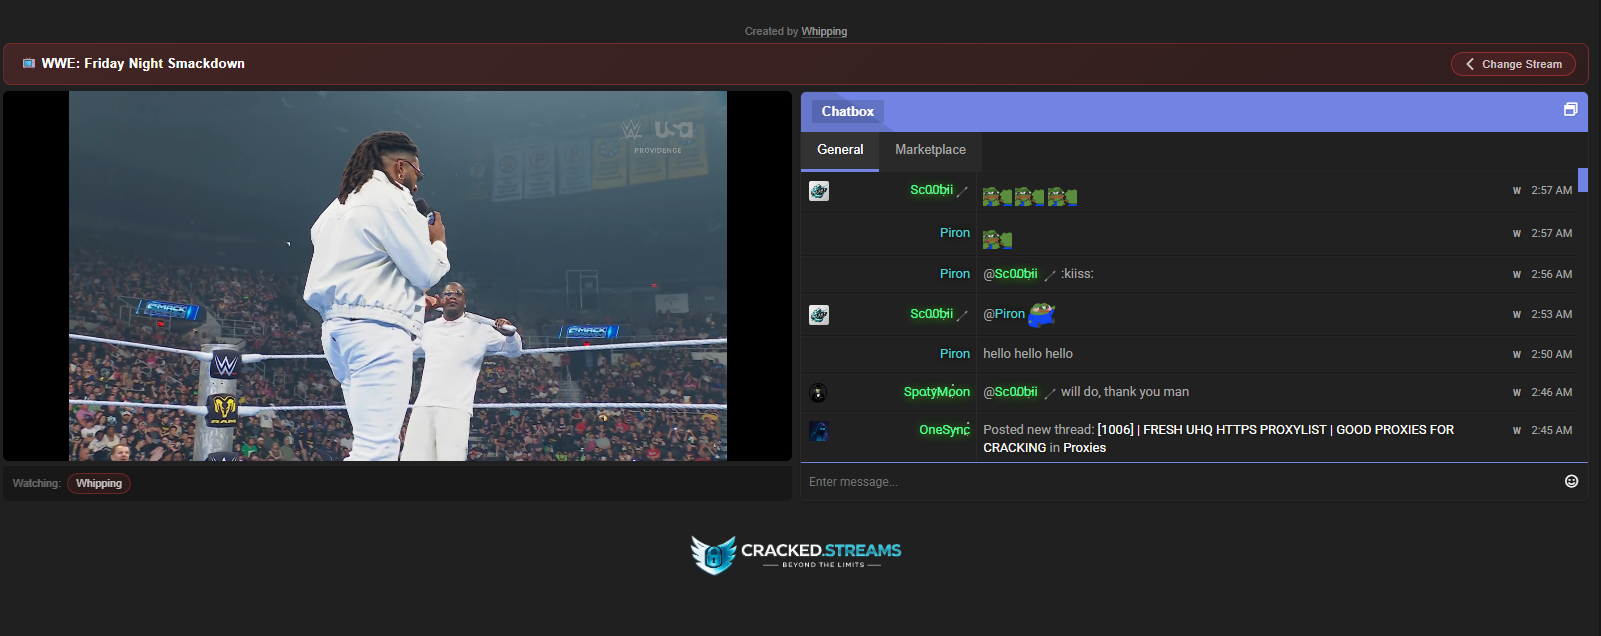The width and height of the screenshot is (1601, 636).
Task: Click the chat scrollbar thumb
Action: click(x=1583, y=180)
